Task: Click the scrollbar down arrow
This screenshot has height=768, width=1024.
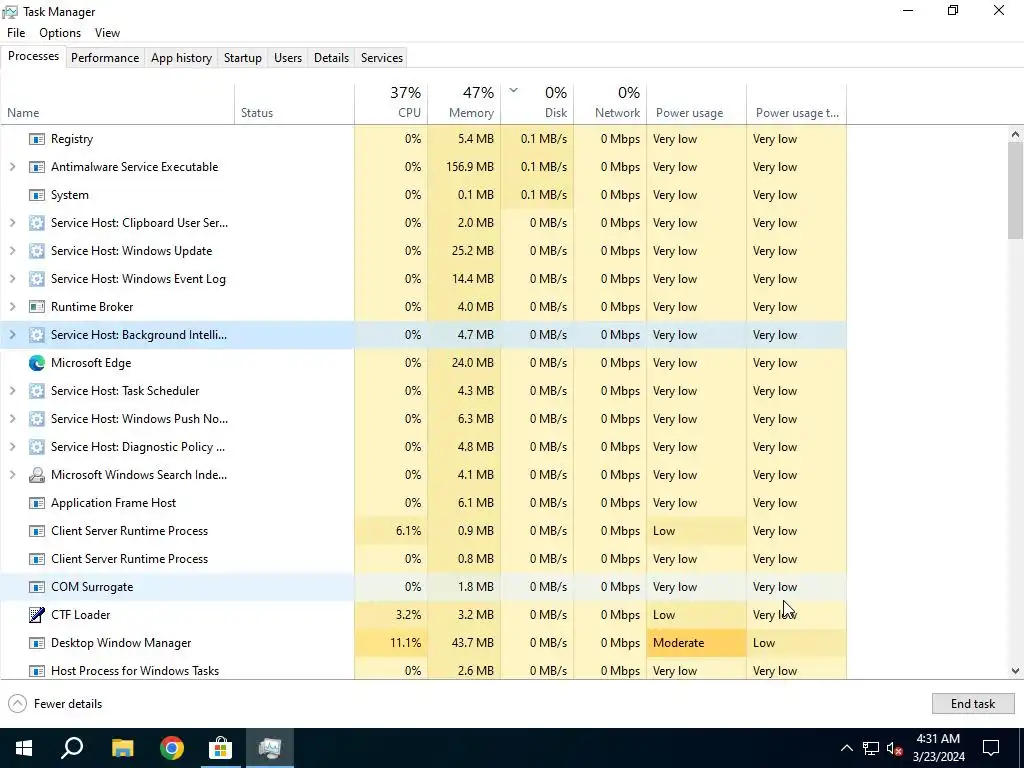Action: coord(1015,671)
